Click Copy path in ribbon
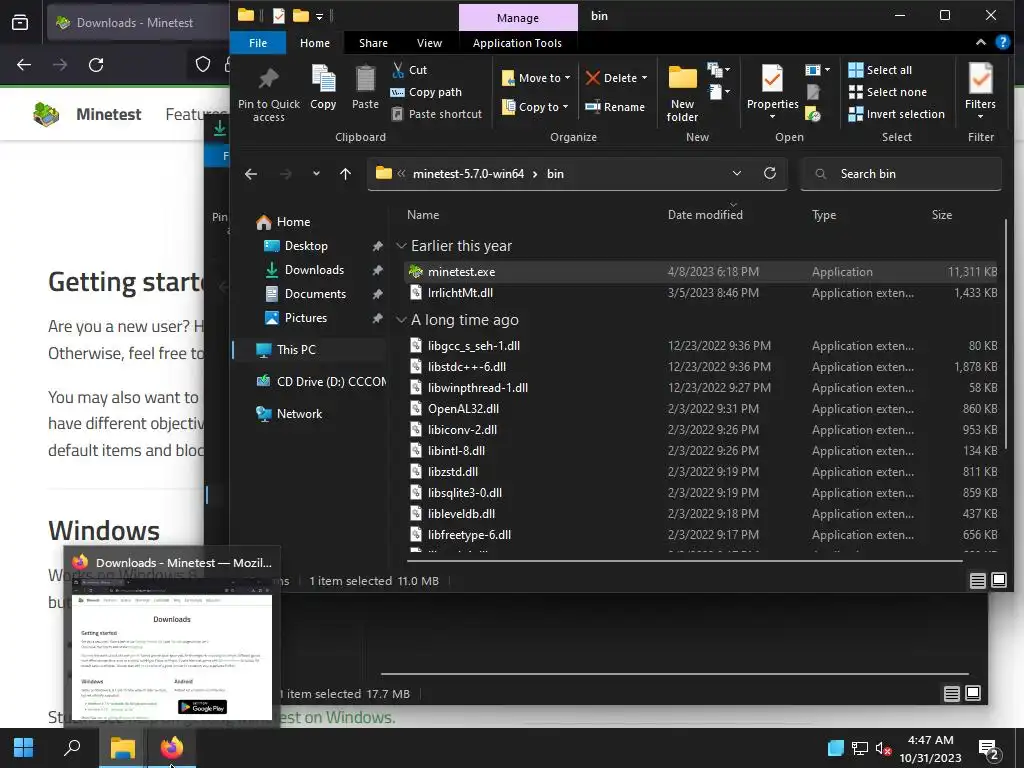Image resolution: width=1024 pixels, height=768 pixels. [x=426, y=92]
